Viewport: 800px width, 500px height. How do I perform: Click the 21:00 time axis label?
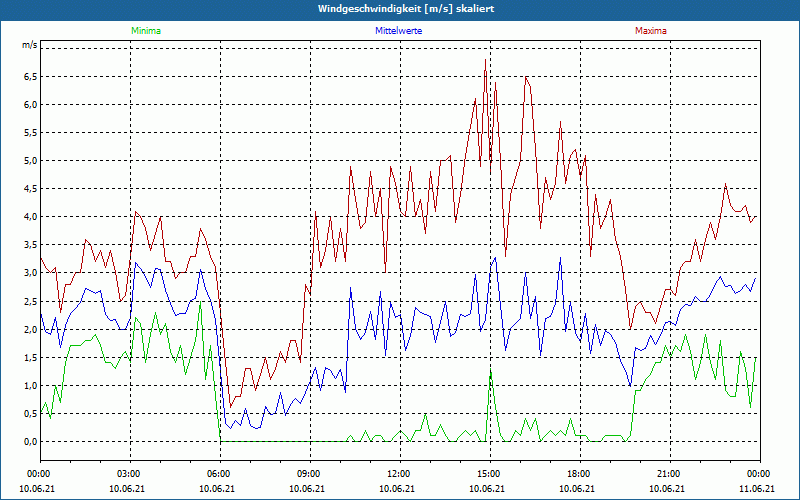(670, 474)
